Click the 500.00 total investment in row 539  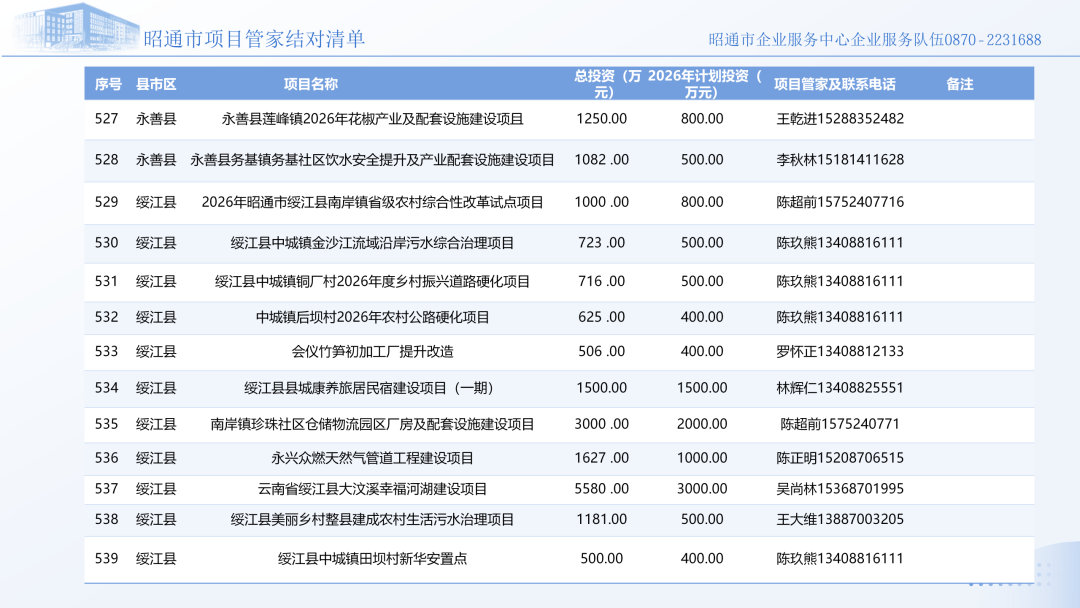(602, 559)
